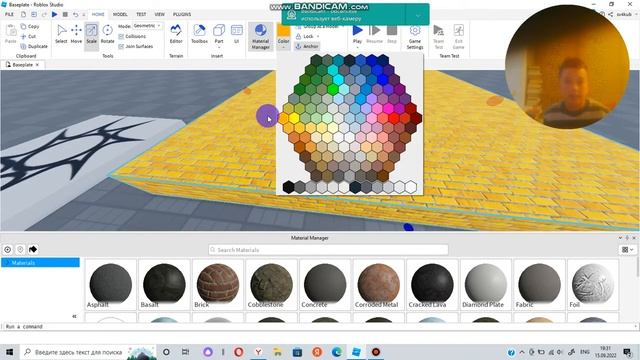
Task: Open Opera browser from taskbar
Action: pyautogui.click(x=239, y=352)
